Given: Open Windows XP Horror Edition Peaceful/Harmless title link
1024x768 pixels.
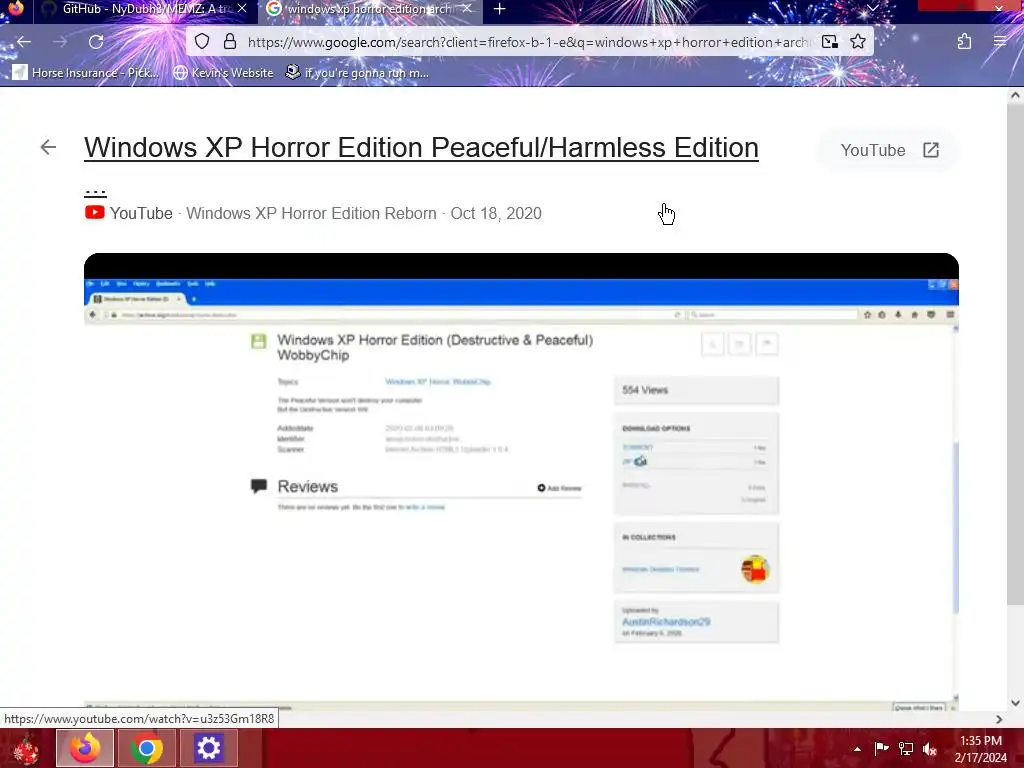Looking at the screenshot, I should coord(421,148).
